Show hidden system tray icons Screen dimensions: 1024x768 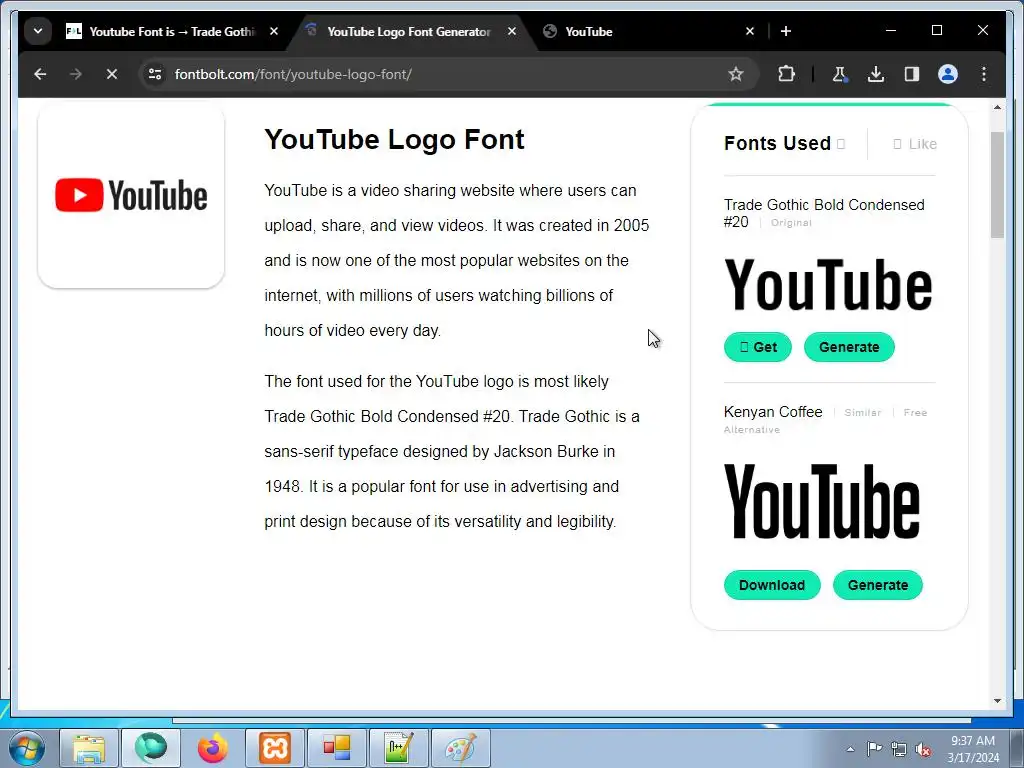[x=850, y=749]
